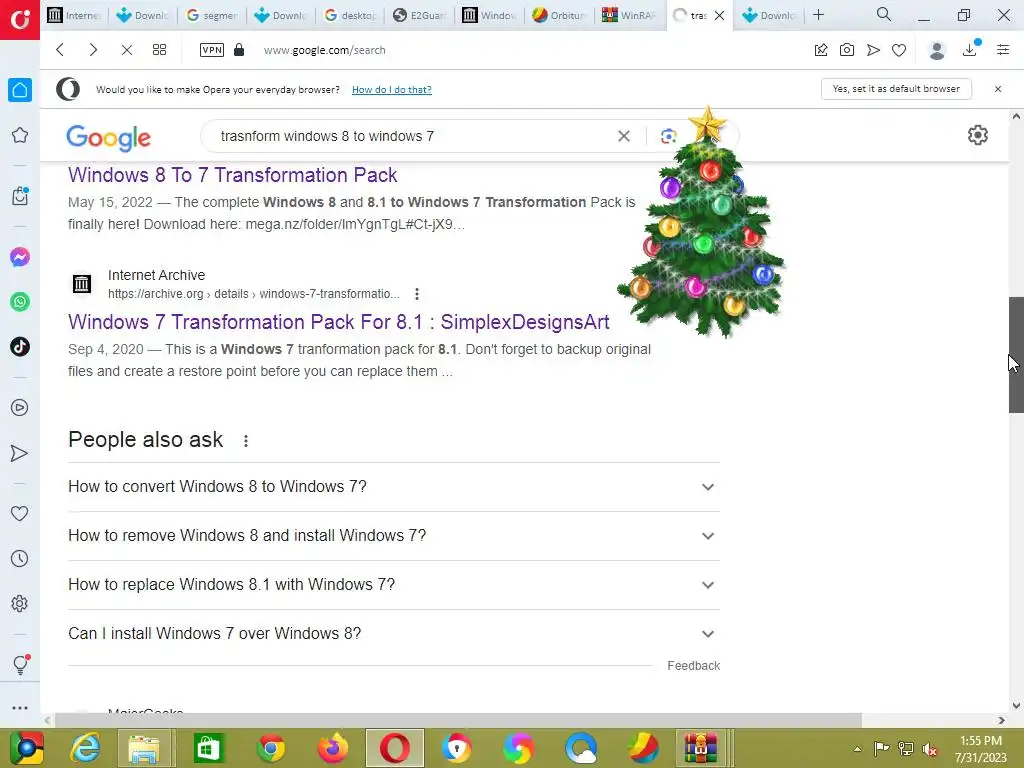Switch to the E2Guardian tab
The width and height of the screenshot is (1024, 768).
pos(419,16)
